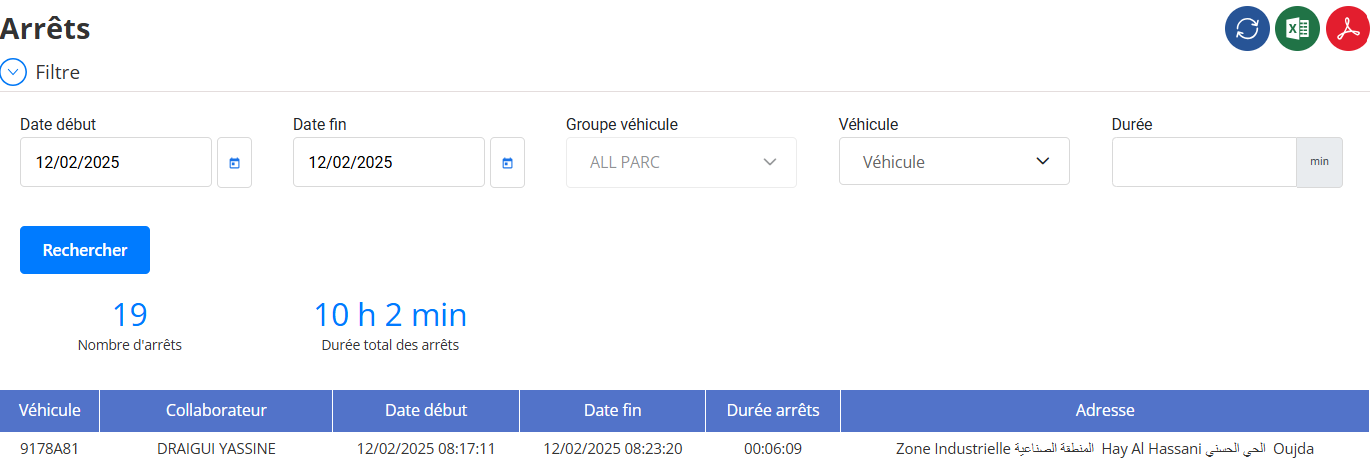
Task: Sort by the Adresse column header
Action: point(1105,410)
